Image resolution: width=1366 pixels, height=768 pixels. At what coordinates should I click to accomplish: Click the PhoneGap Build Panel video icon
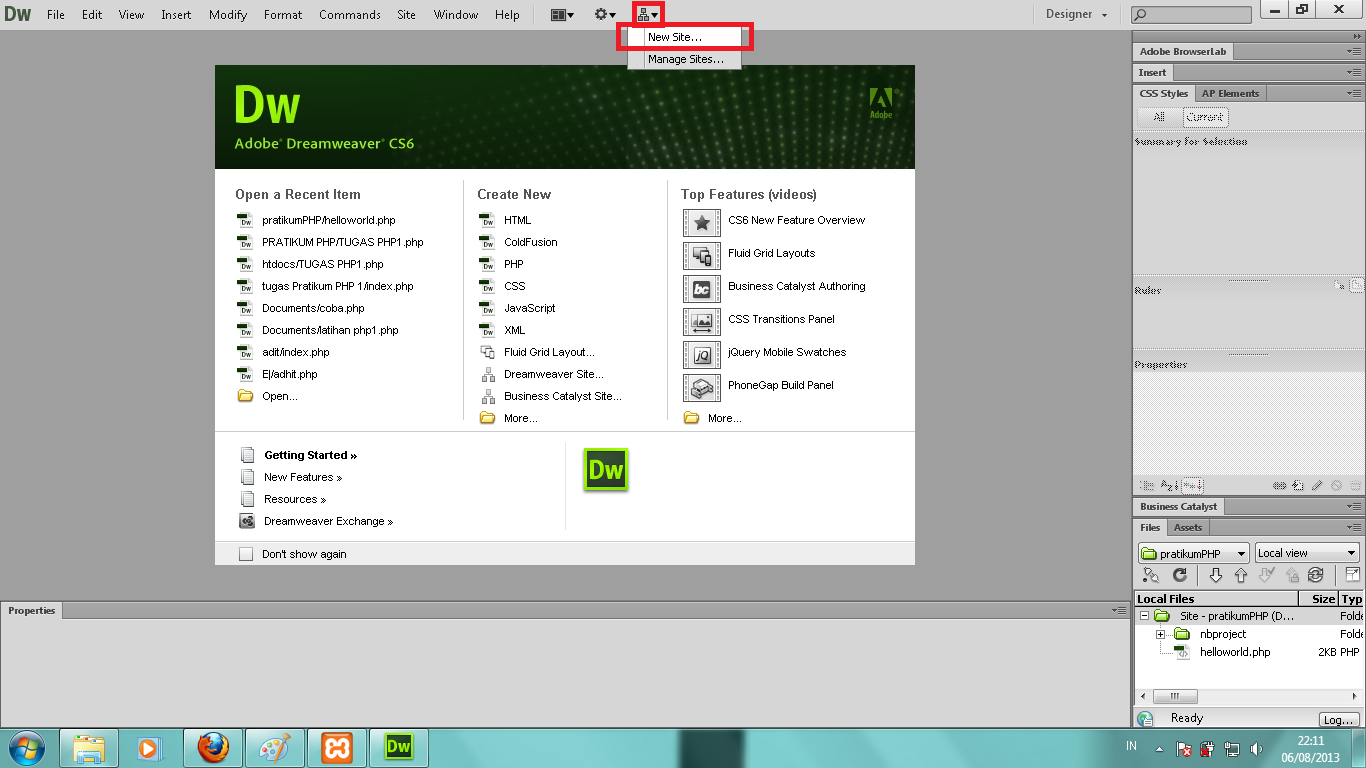(x=702, y=387)
